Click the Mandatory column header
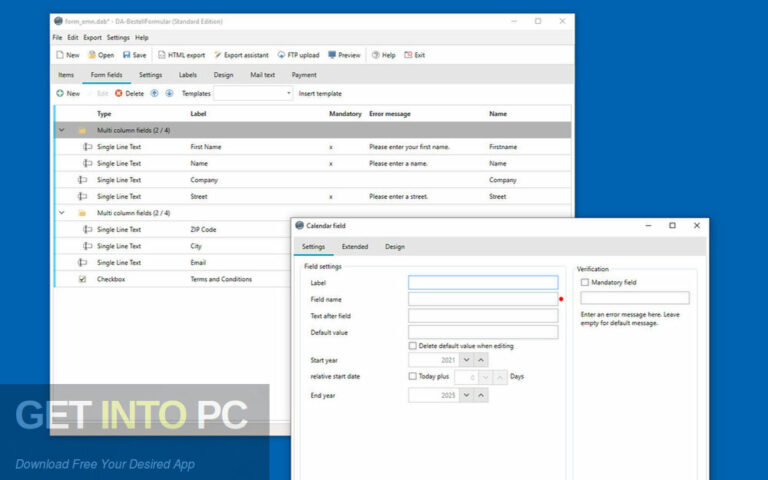This screenshot has height=480, width=768. coord(345,114)
